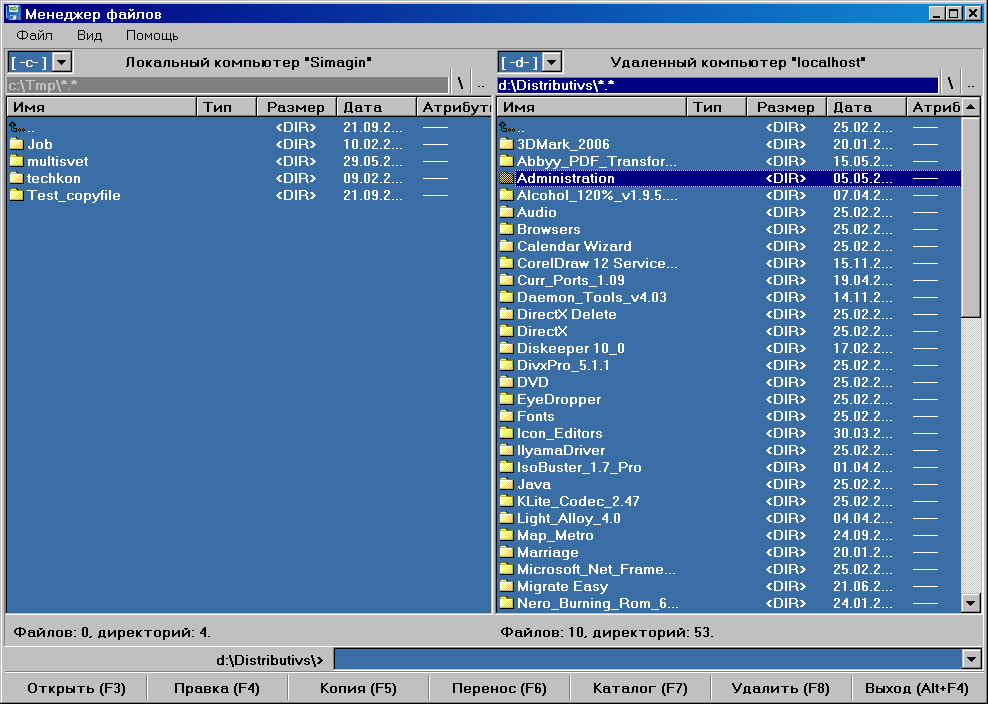Sort left panel by Размер column
Screen dimensions: 988x704
click(296, 107)
